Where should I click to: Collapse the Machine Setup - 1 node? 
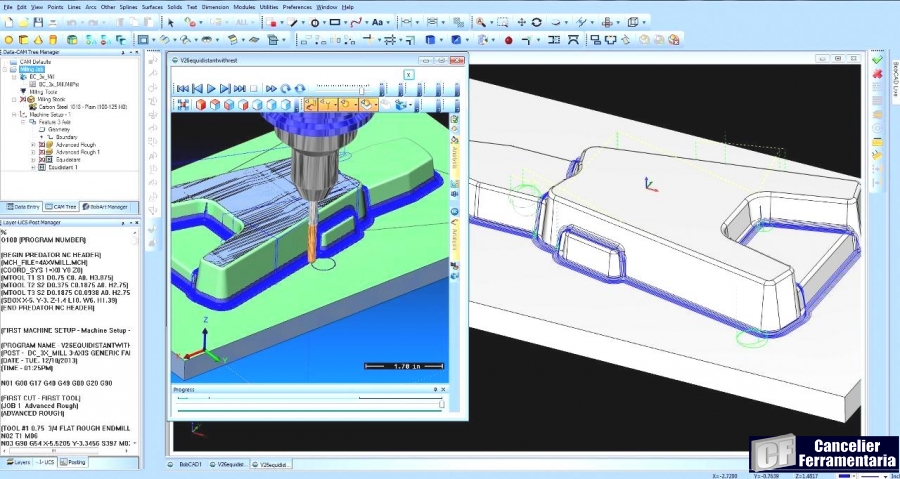click(x=14, y=114)
